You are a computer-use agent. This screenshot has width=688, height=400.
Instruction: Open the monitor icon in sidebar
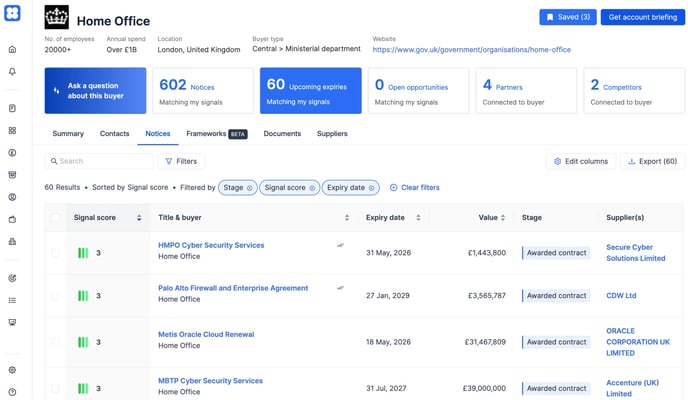[12, 322]
